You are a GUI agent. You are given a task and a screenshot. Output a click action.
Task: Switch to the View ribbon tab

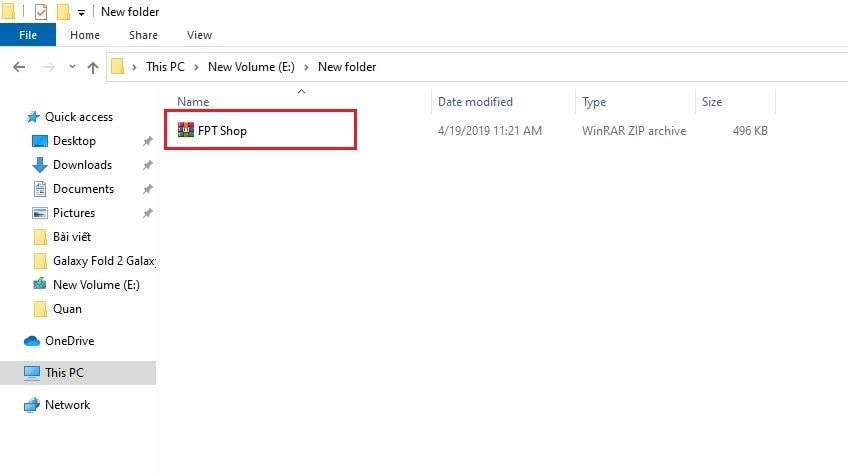tap(199, 35)
